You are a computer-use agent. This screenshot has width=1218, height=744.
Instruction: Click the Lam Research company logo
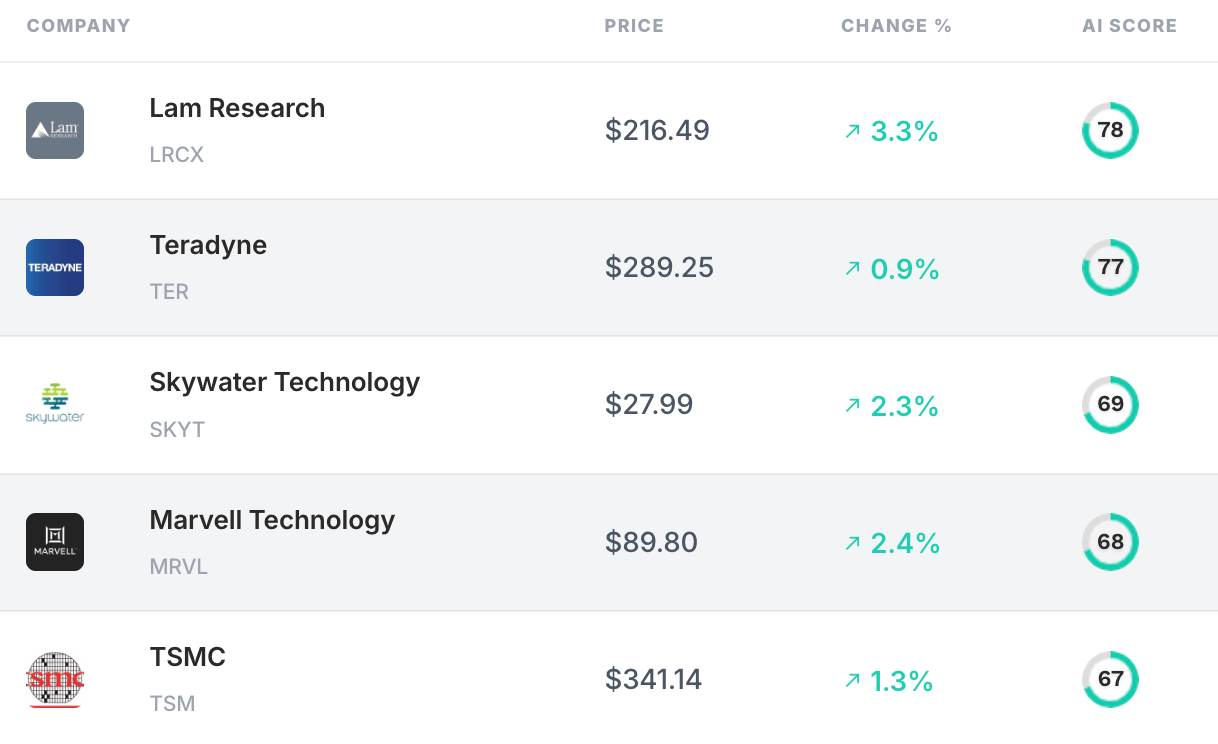click(x=55, y=130)
